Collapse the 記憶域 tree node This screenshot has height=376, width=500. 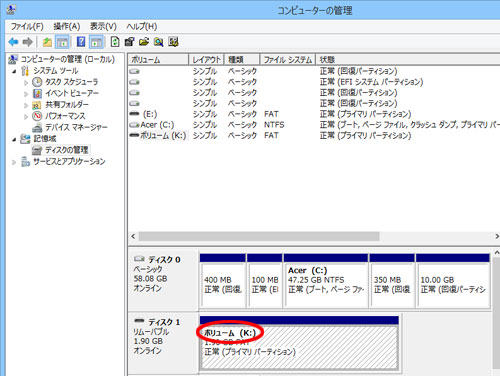coord(14,139)
